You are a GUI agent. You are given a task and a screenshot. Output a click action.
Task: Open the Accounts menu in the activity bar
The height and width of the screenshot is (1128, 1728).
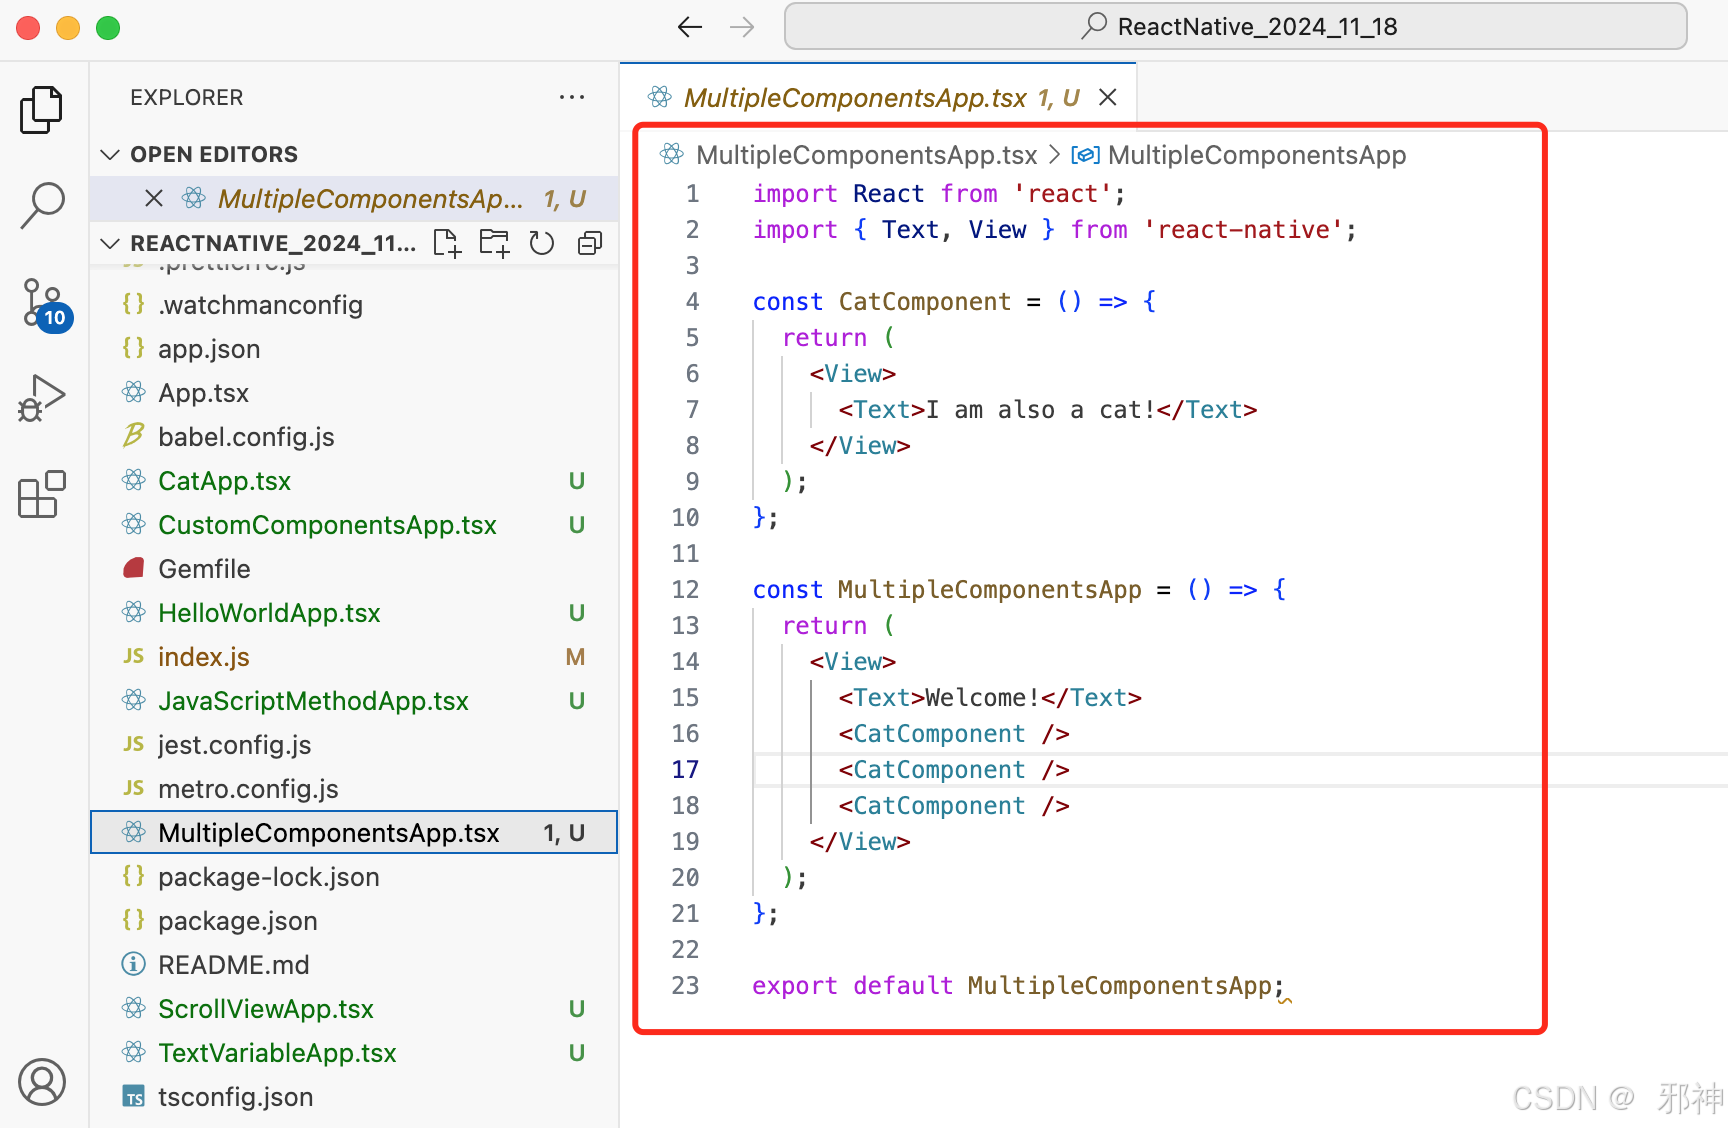pyautogui.click(x=41, y=1081)
